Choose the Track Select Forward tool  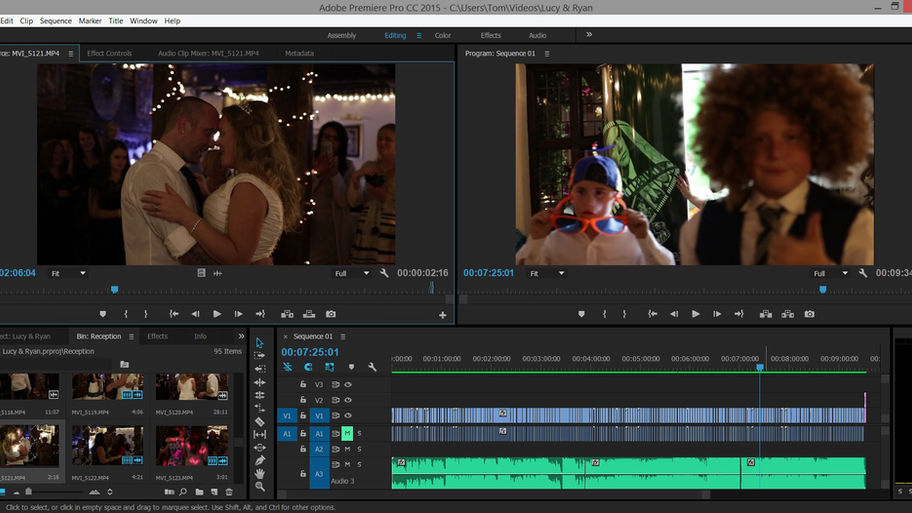(x=260, y=356)
